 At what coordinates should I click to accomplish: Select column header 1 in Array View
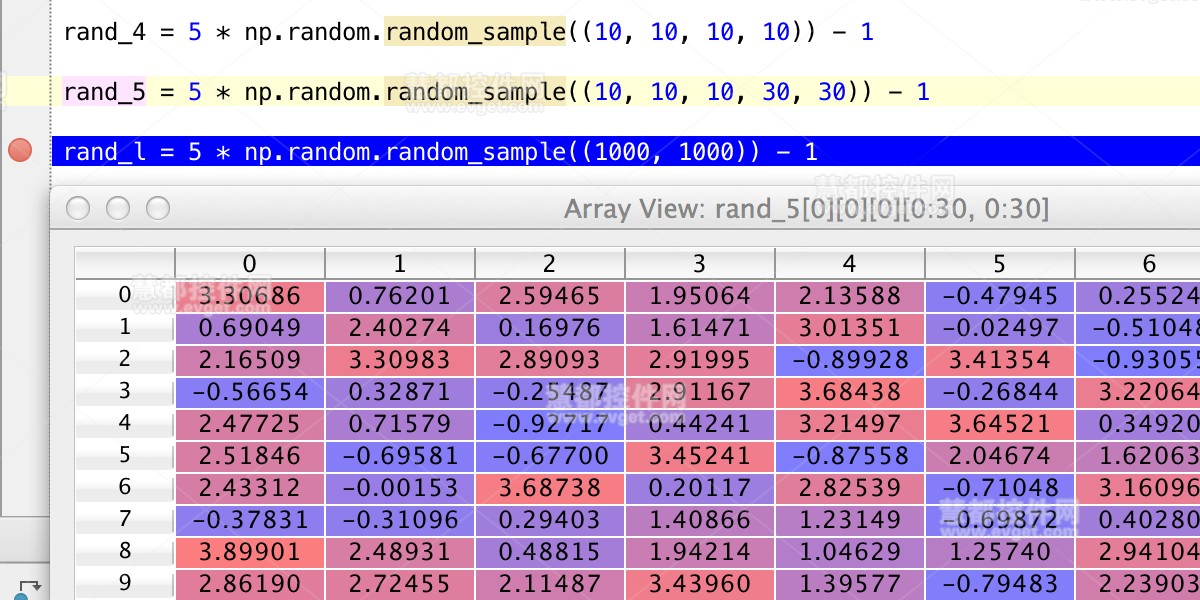400,264
